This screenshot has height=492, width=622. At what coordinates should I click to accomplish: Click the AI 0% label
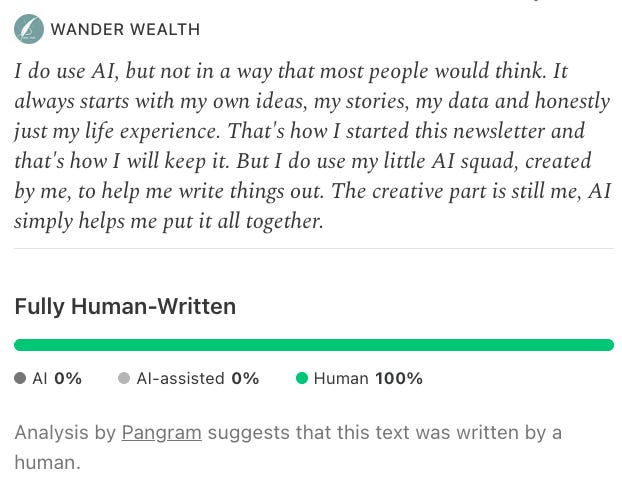pyautogui.click(x=57, y=379)
